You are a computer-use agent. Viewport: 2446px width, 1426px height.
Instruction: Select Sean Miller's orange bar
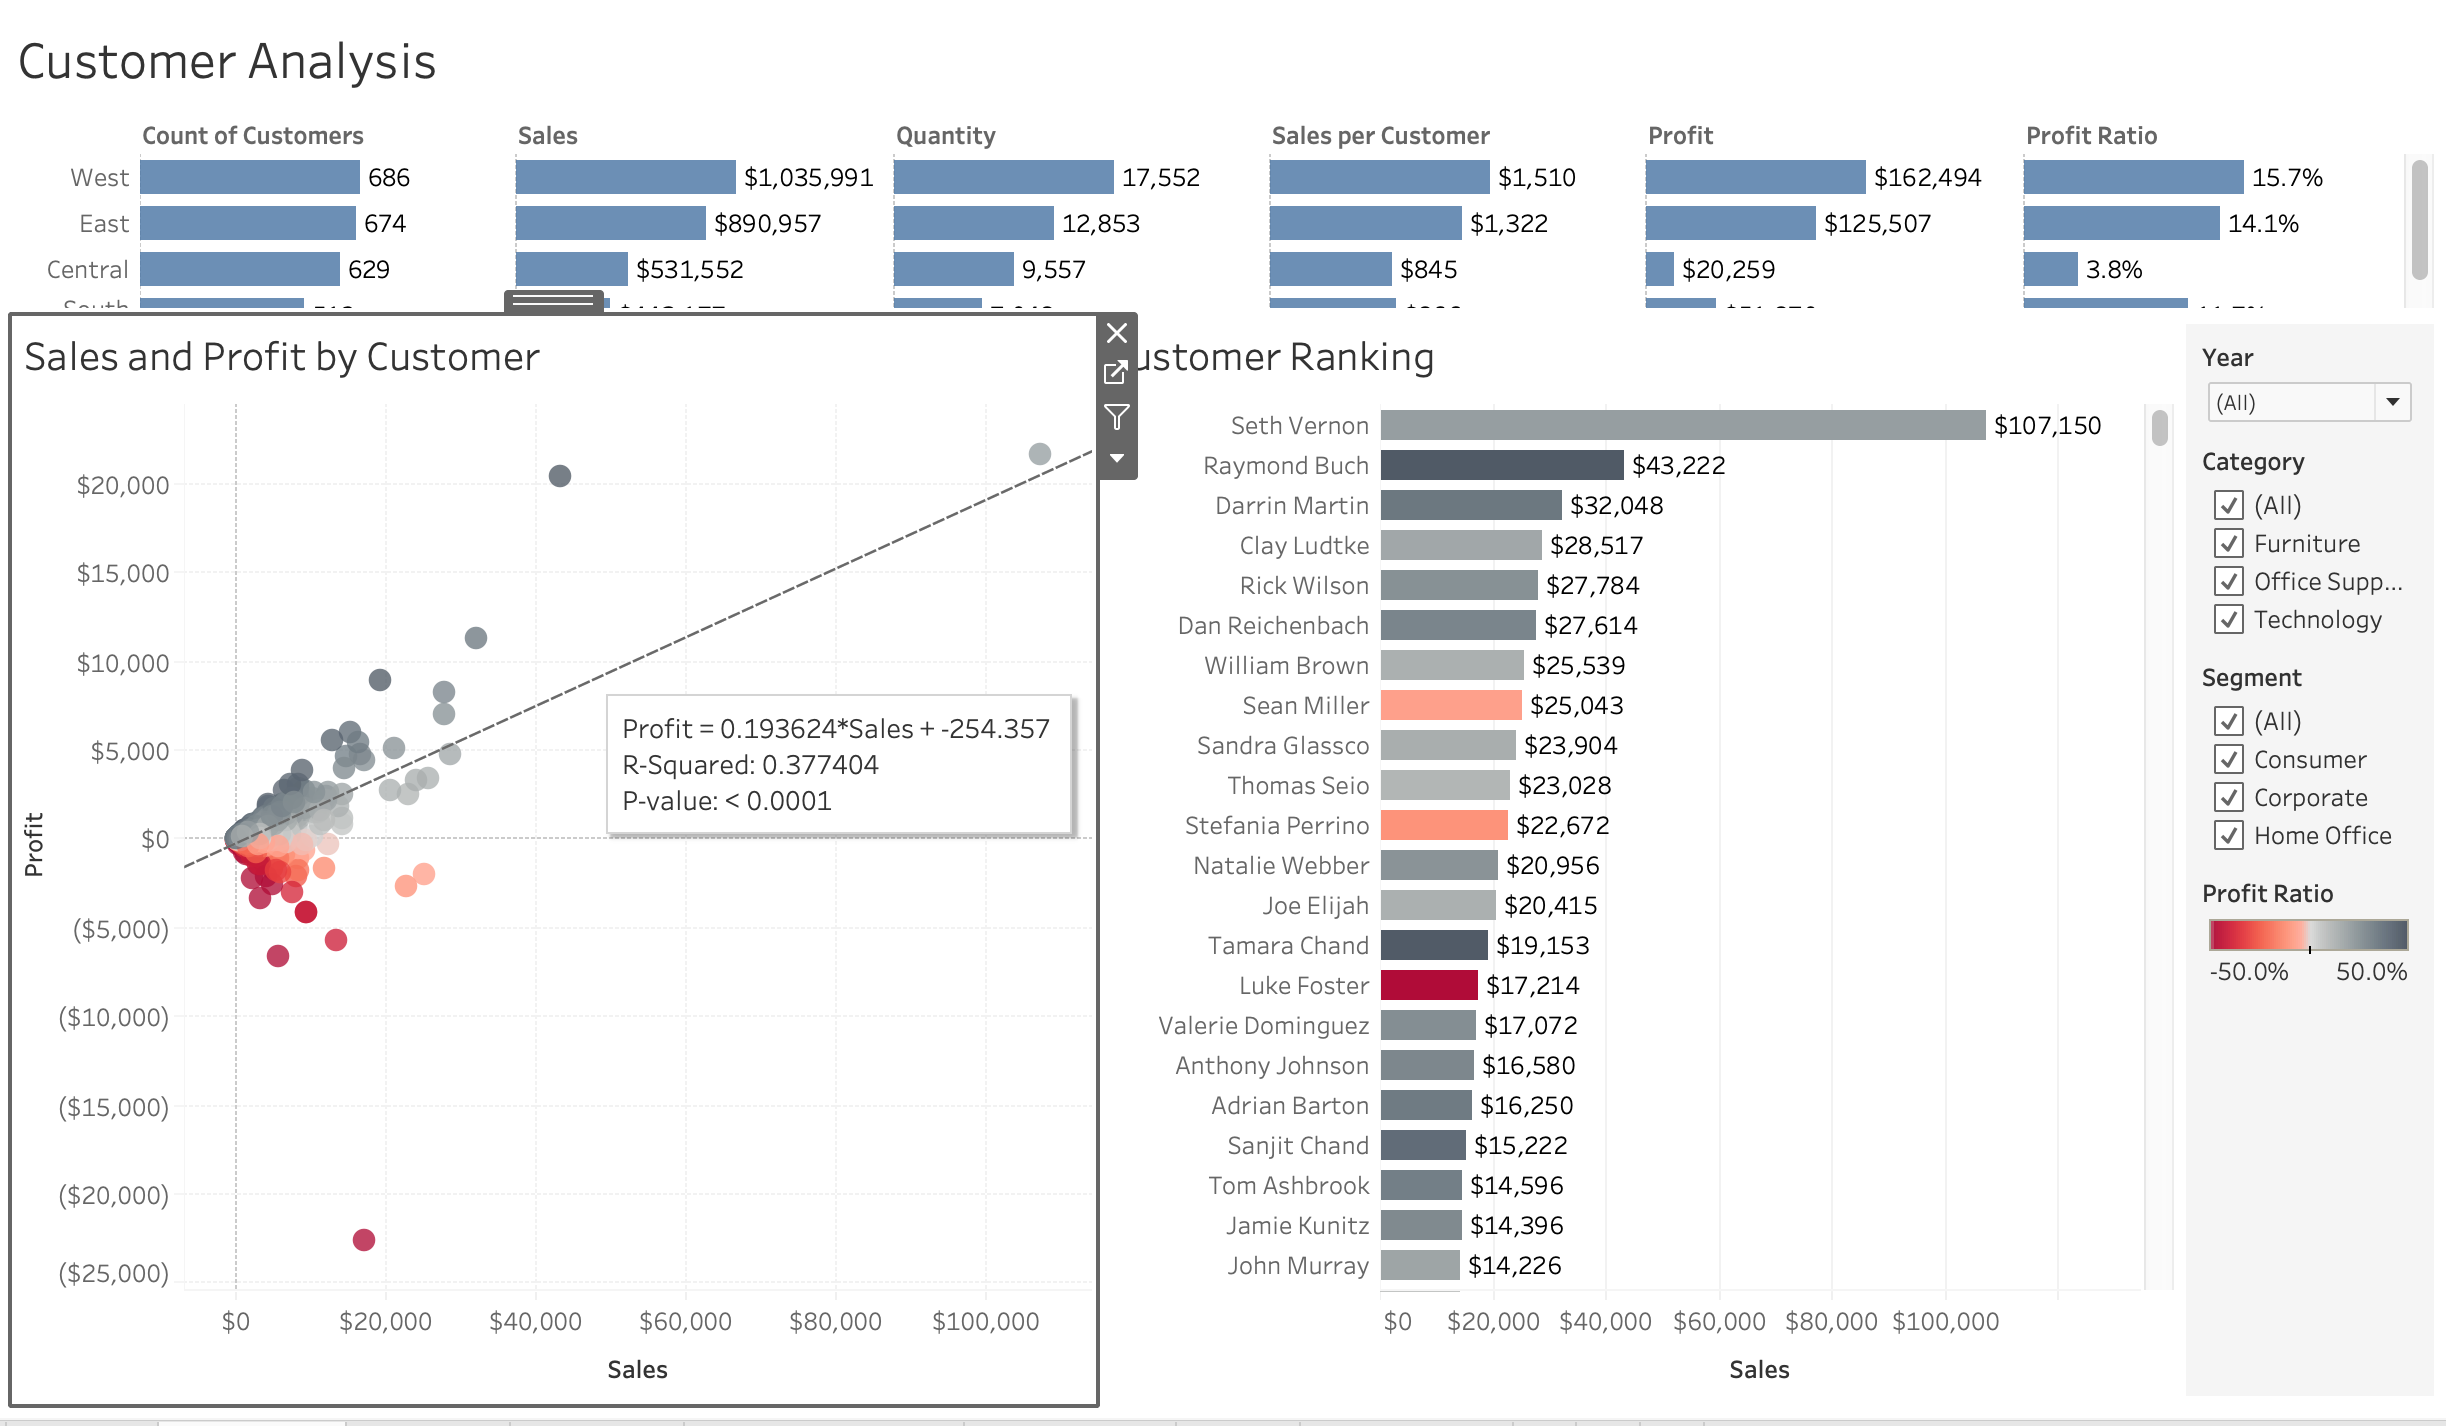click(x=1451, y=705)
